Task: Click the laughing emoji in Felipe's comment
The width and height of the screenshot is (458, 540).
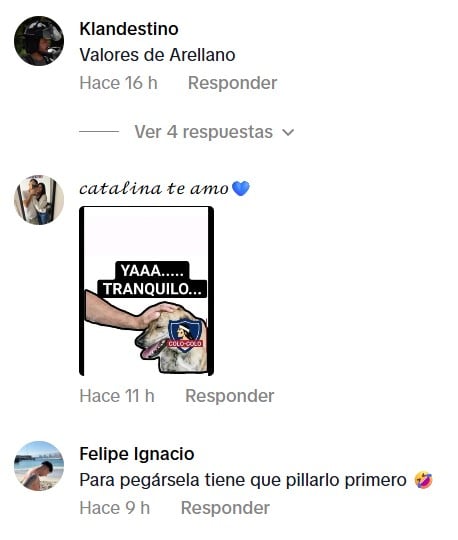Action: (x=424, y=480)
